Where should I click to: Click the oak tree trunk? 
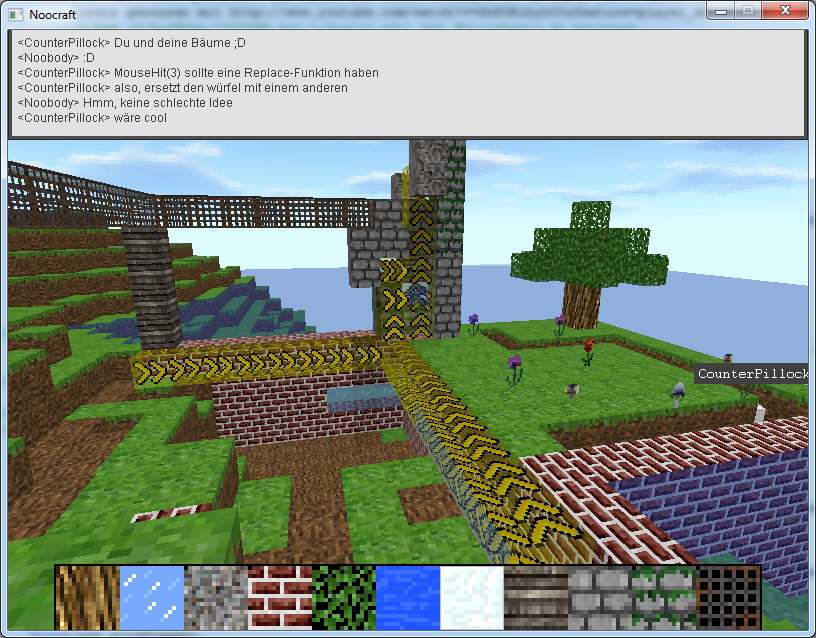(582, 306)
